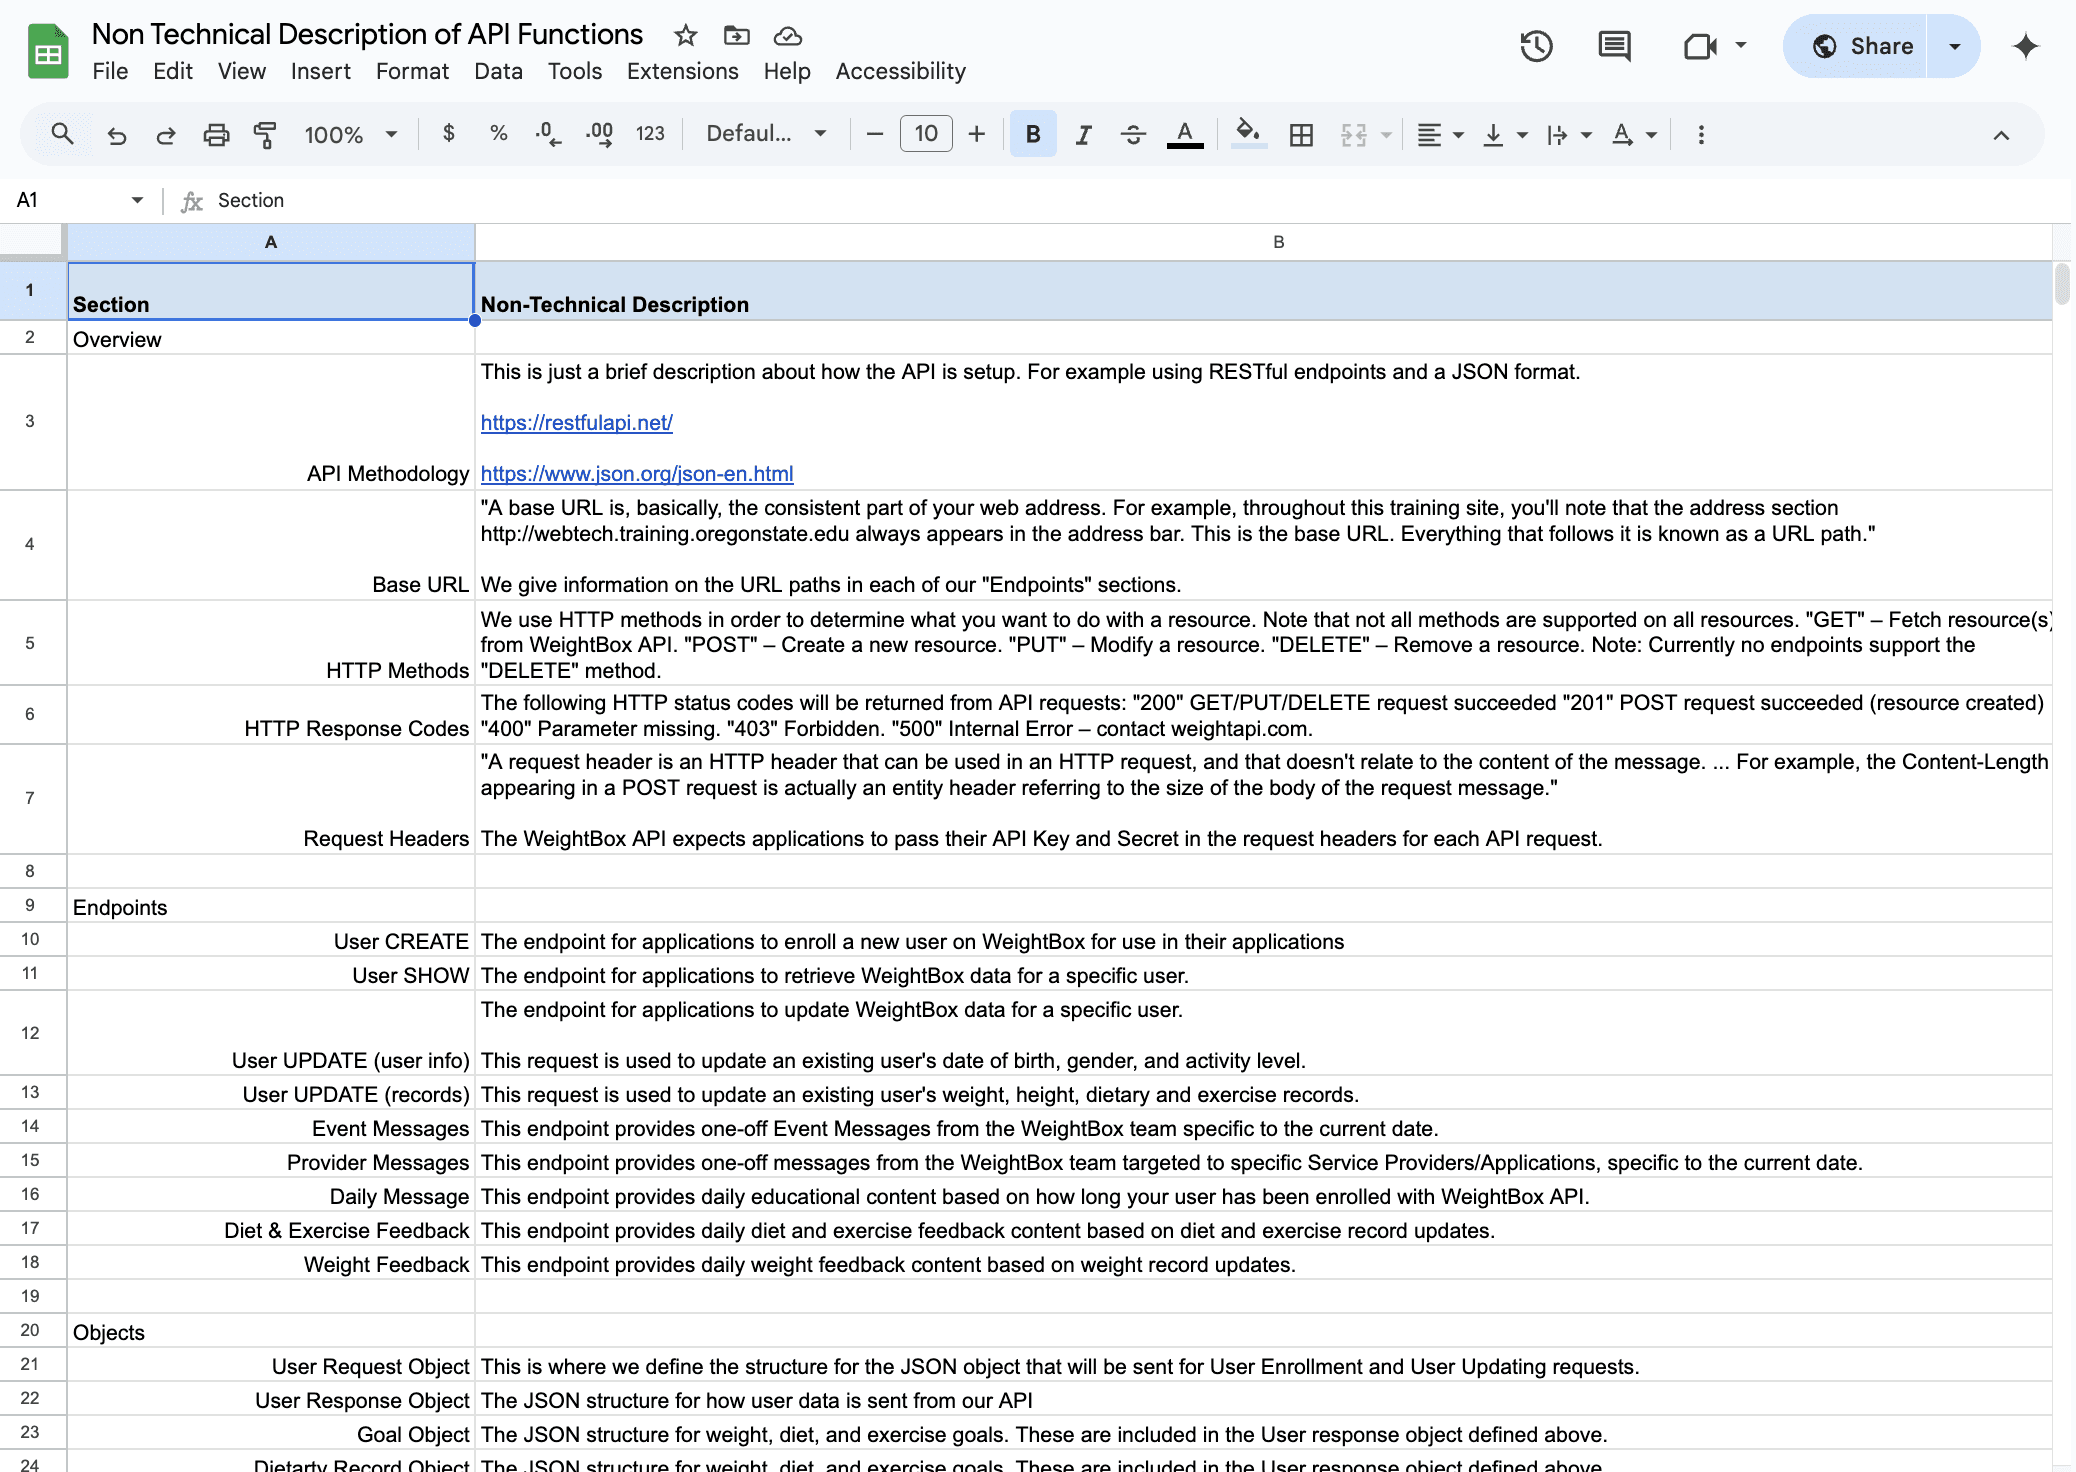Open the Gemini sparkle assistant
This screenshot has width=2076, height=1472.
click(2025, 46)
